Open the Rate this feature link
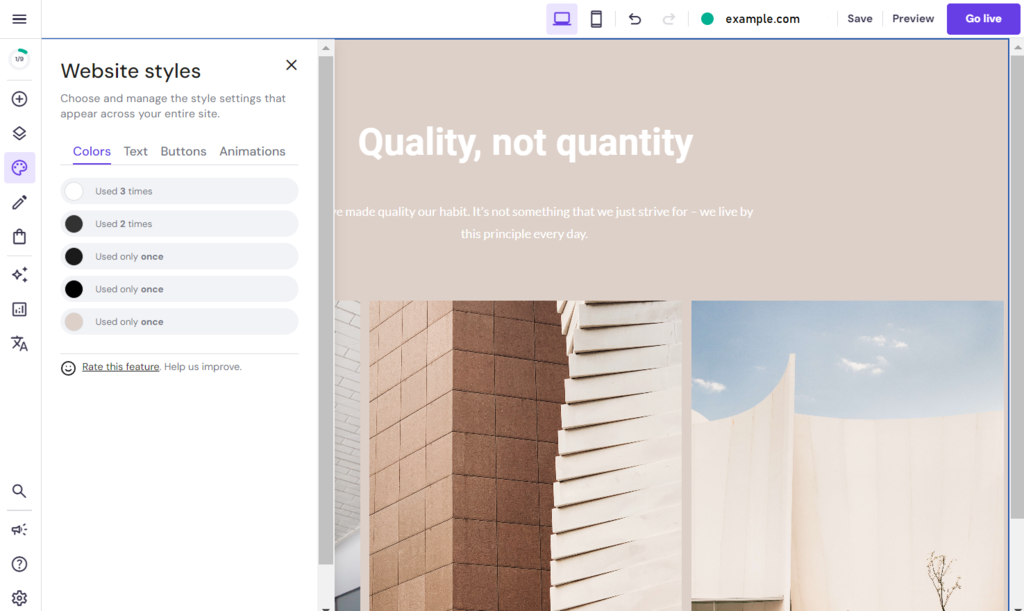 (x=120, y=366)
